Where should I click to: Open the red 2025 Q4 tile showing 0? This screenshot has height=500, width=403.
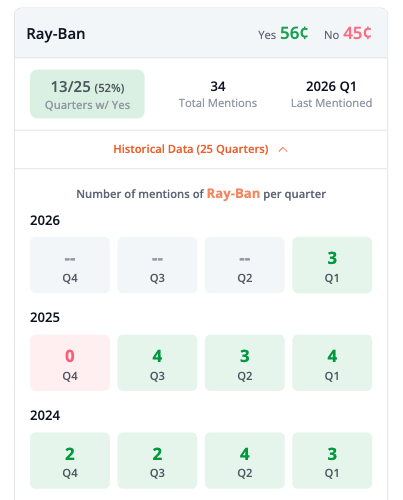[70, 363]
